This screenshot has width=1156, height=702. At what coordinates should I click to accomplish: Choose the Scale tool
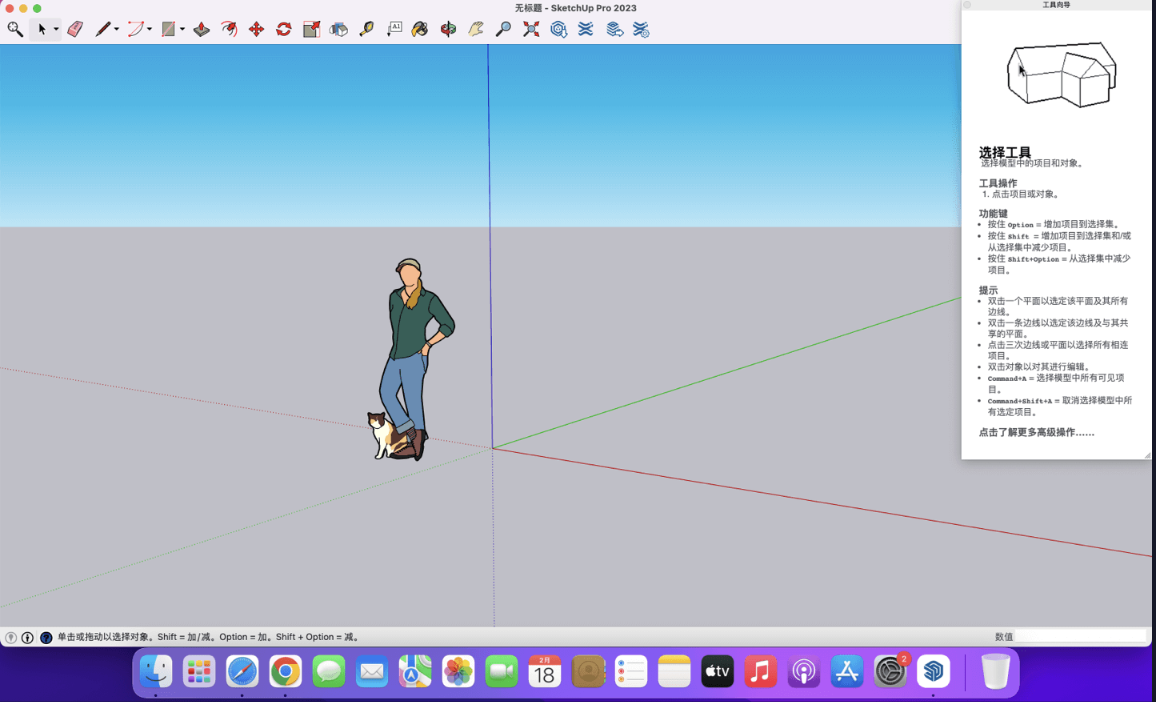(x=311, y=29)
